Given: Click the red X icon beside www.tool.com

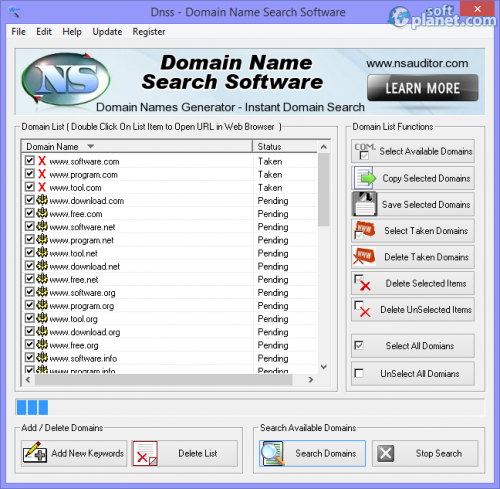Looking at the screenshot, I should [x=42, y=187].
